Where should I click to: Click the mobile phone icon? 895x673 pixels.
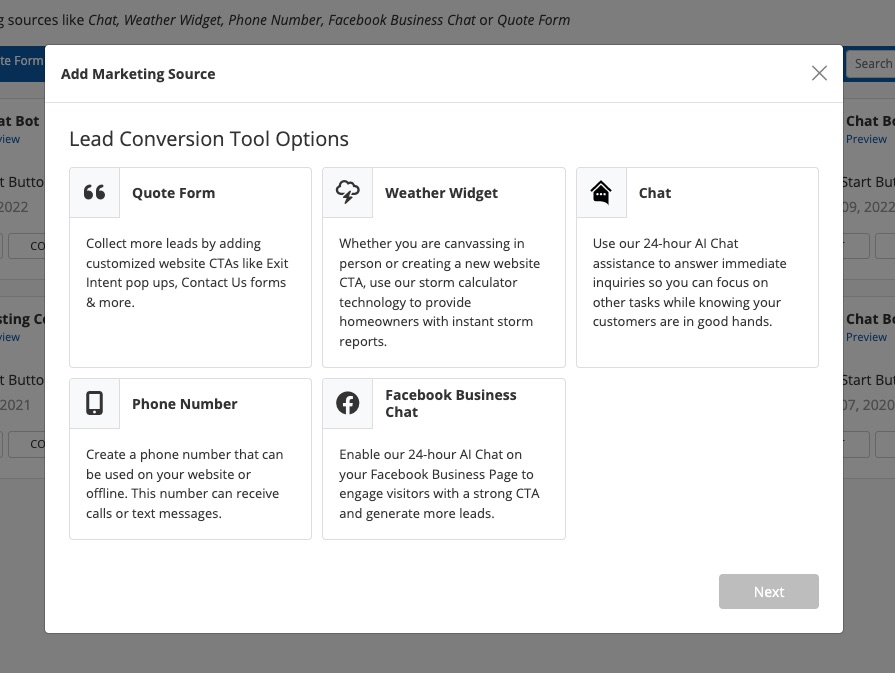[x=95, y=403]
